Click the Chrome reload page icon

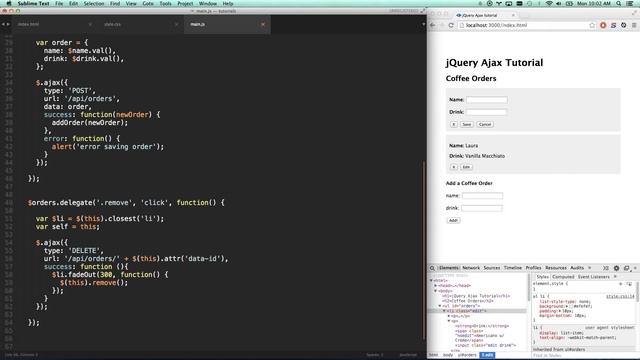(x=451, y=25)
